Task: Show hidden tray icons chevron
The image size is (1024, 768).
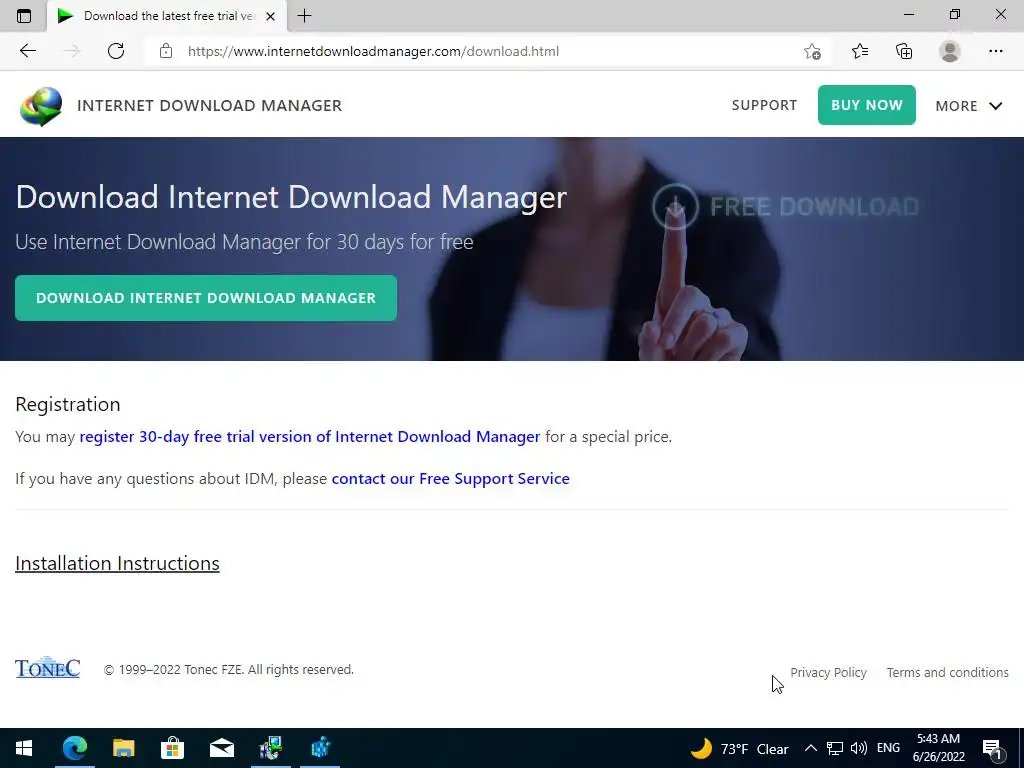Action: (810, 748)
